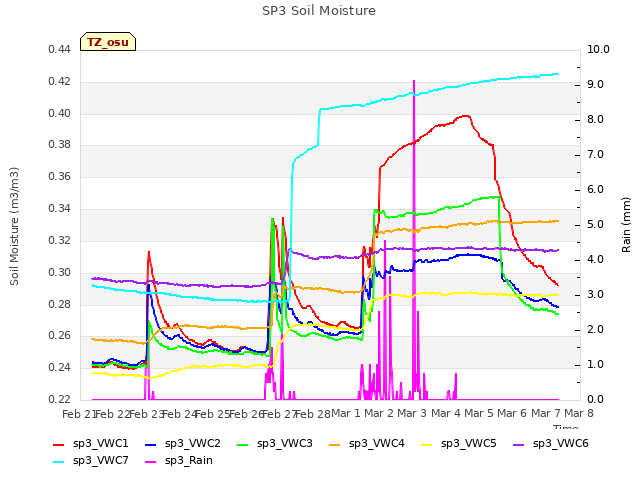Click the Feb 21 date label
This screenshot has width=640, height=480.
coord(78,414)
